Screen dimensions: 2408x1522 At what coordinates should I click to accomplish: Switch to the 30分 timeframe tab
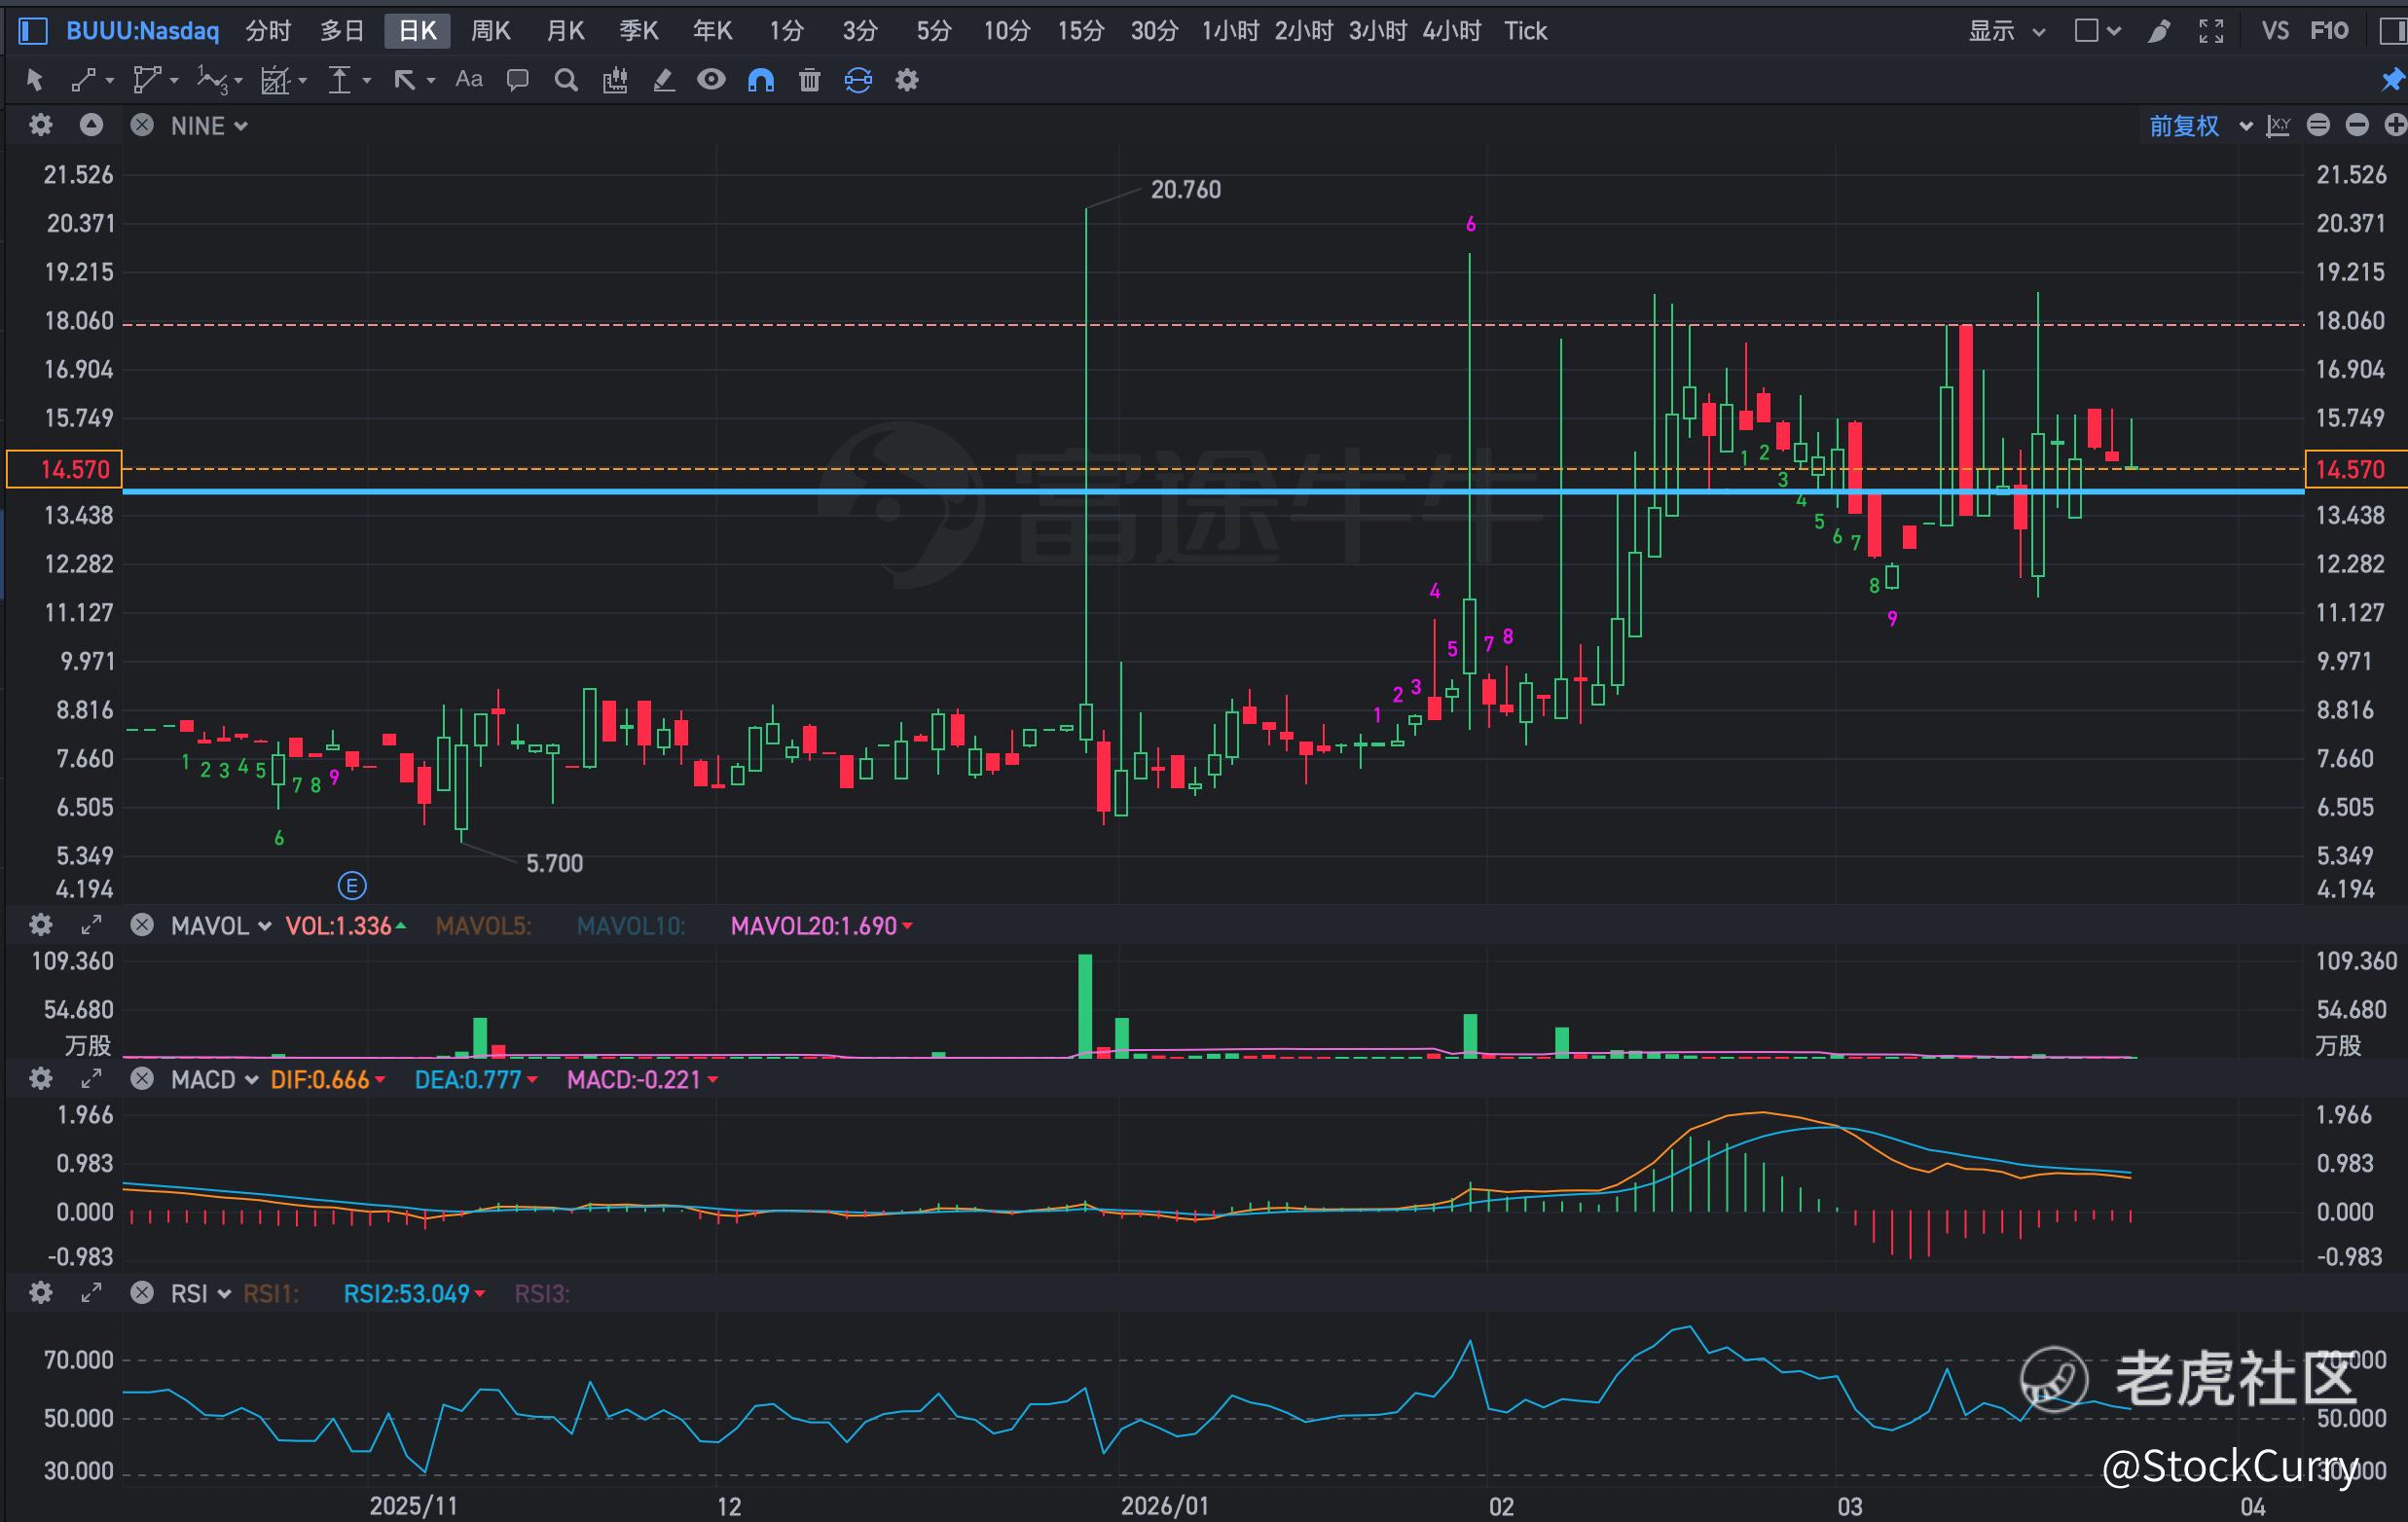click(x=1154, y=31)
